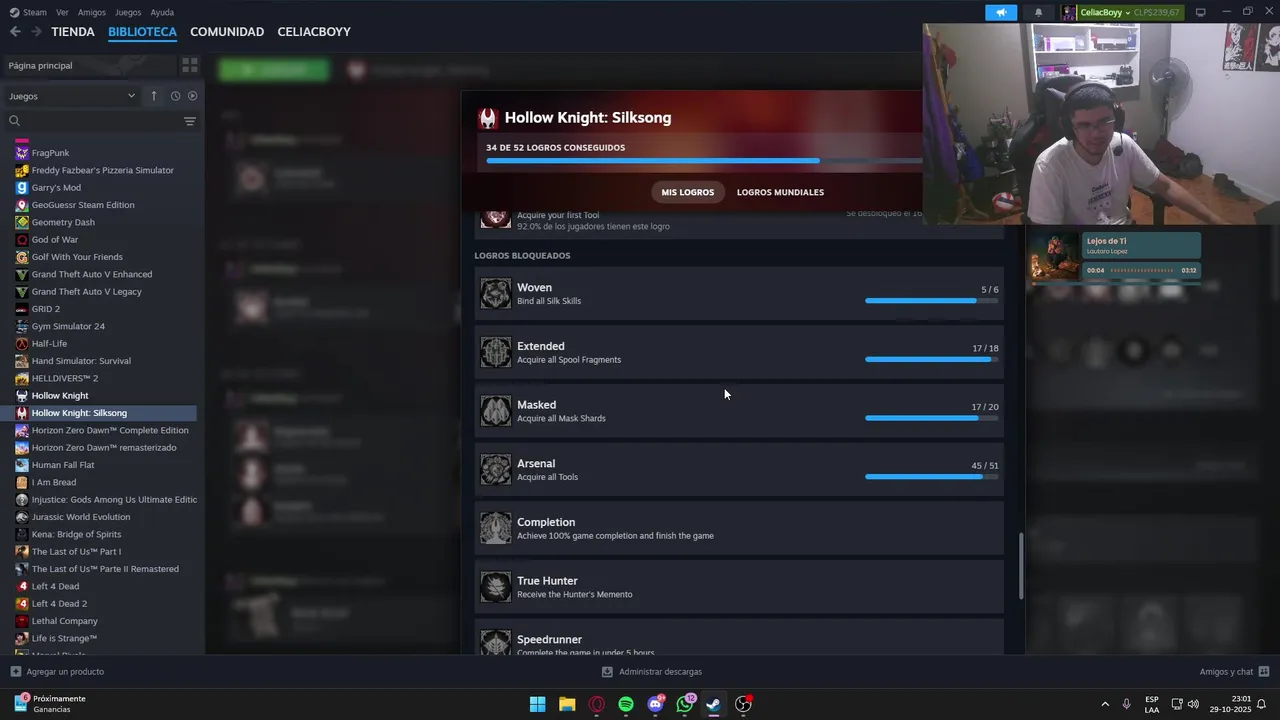The width and height of the screenshot is (1280, 720).
Task: Expand the Juegos filter dropdown
Action: tap(72, 96)
